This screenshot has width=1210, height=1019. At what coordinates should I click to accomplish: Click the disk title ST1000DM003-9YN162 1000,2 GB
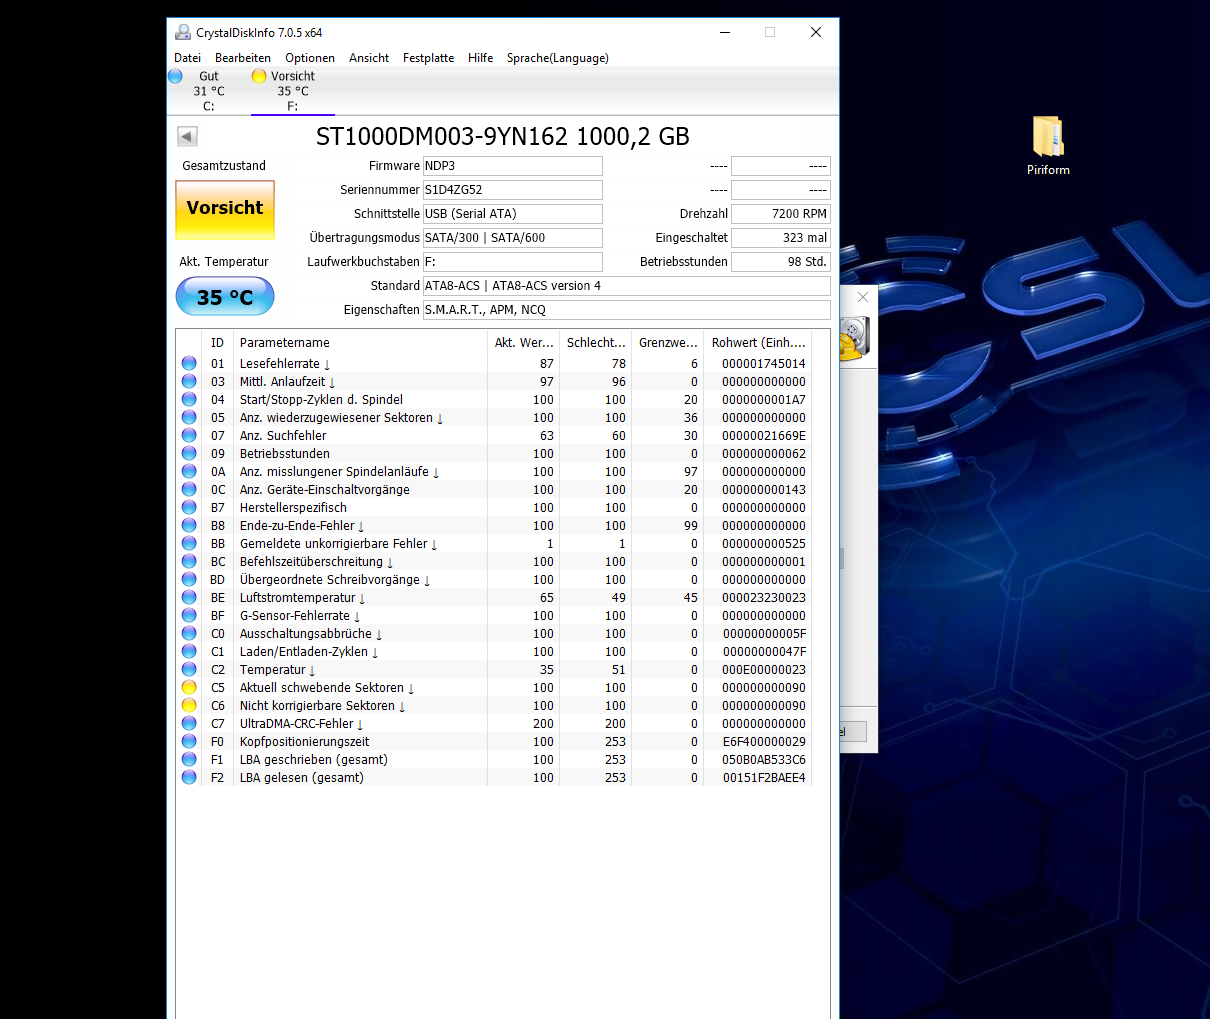coord(503,136)
